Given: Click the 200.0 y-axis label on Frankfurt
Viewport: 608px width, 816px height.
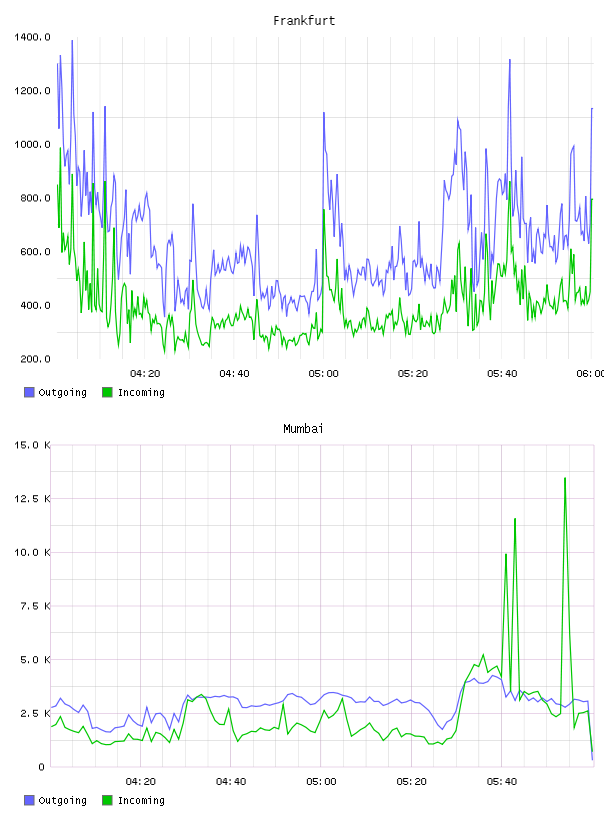Looking at the screenshot, I should coord(35,359).
